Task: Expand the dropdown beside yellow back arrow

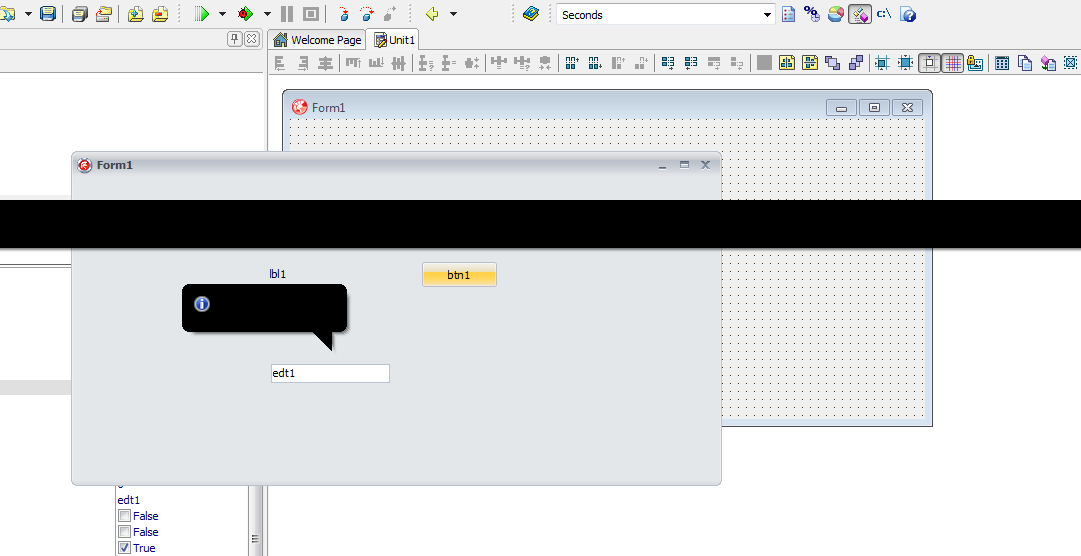Action: (x=453, y=15)
